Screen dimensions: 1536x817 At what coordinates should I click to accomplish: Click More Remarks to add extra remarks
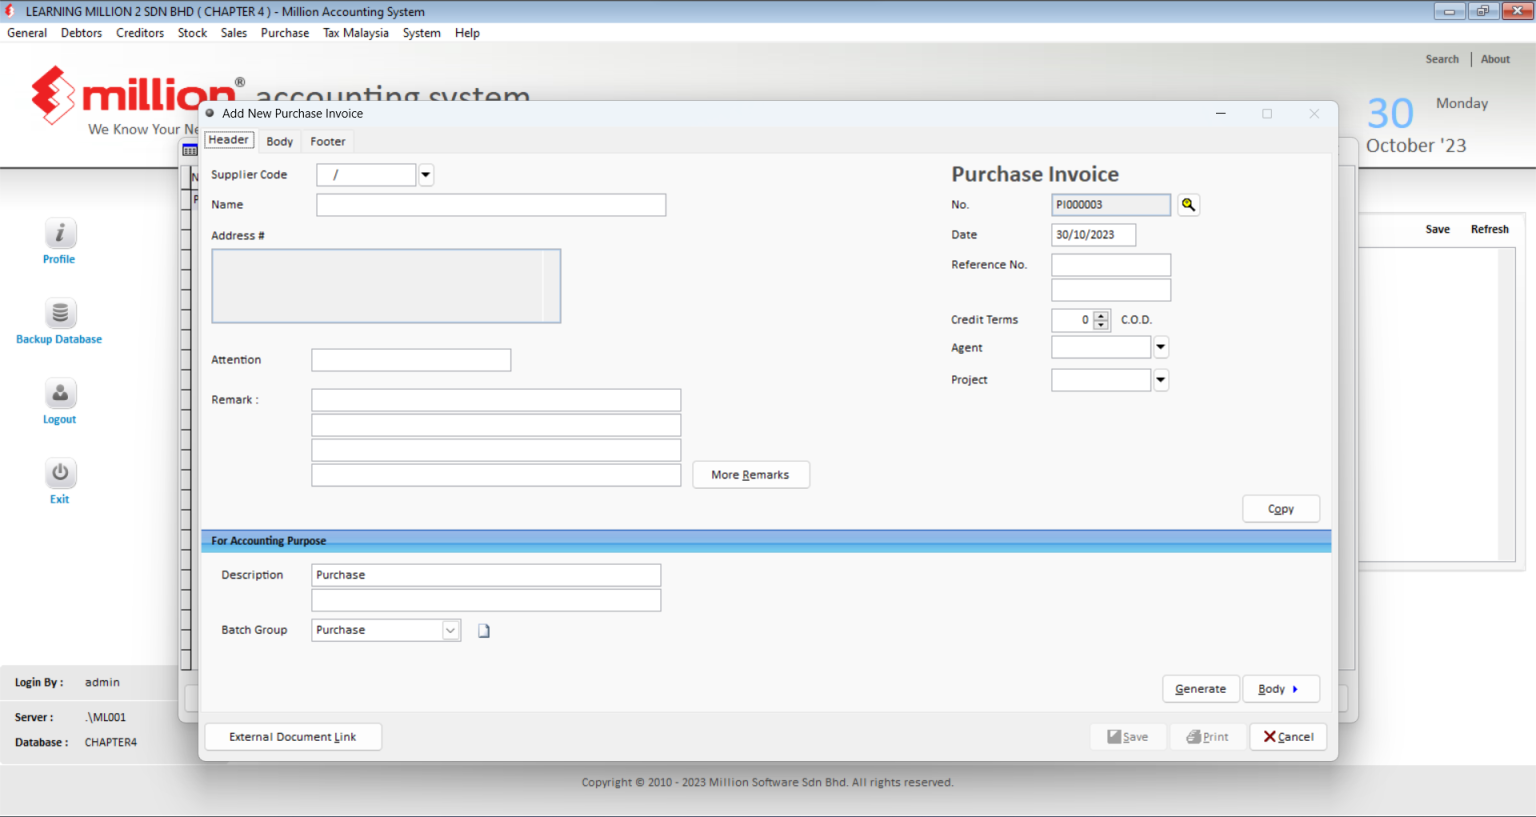[x=750, y=474]
